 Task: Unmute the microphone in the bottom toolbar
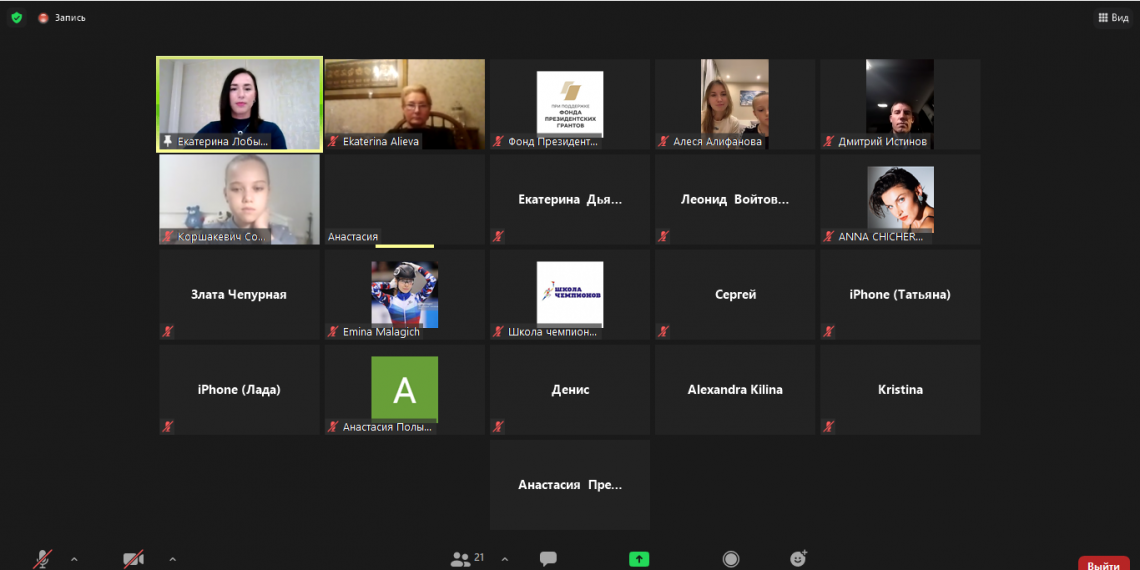(x=43, y=559)
